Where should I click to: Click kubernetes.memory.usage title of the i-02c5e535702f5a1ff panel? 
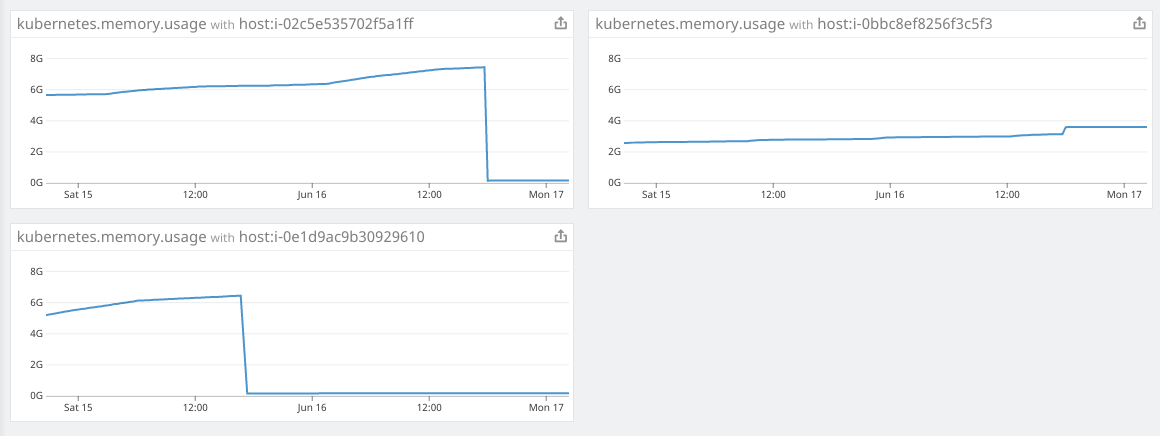coord(112,24)
